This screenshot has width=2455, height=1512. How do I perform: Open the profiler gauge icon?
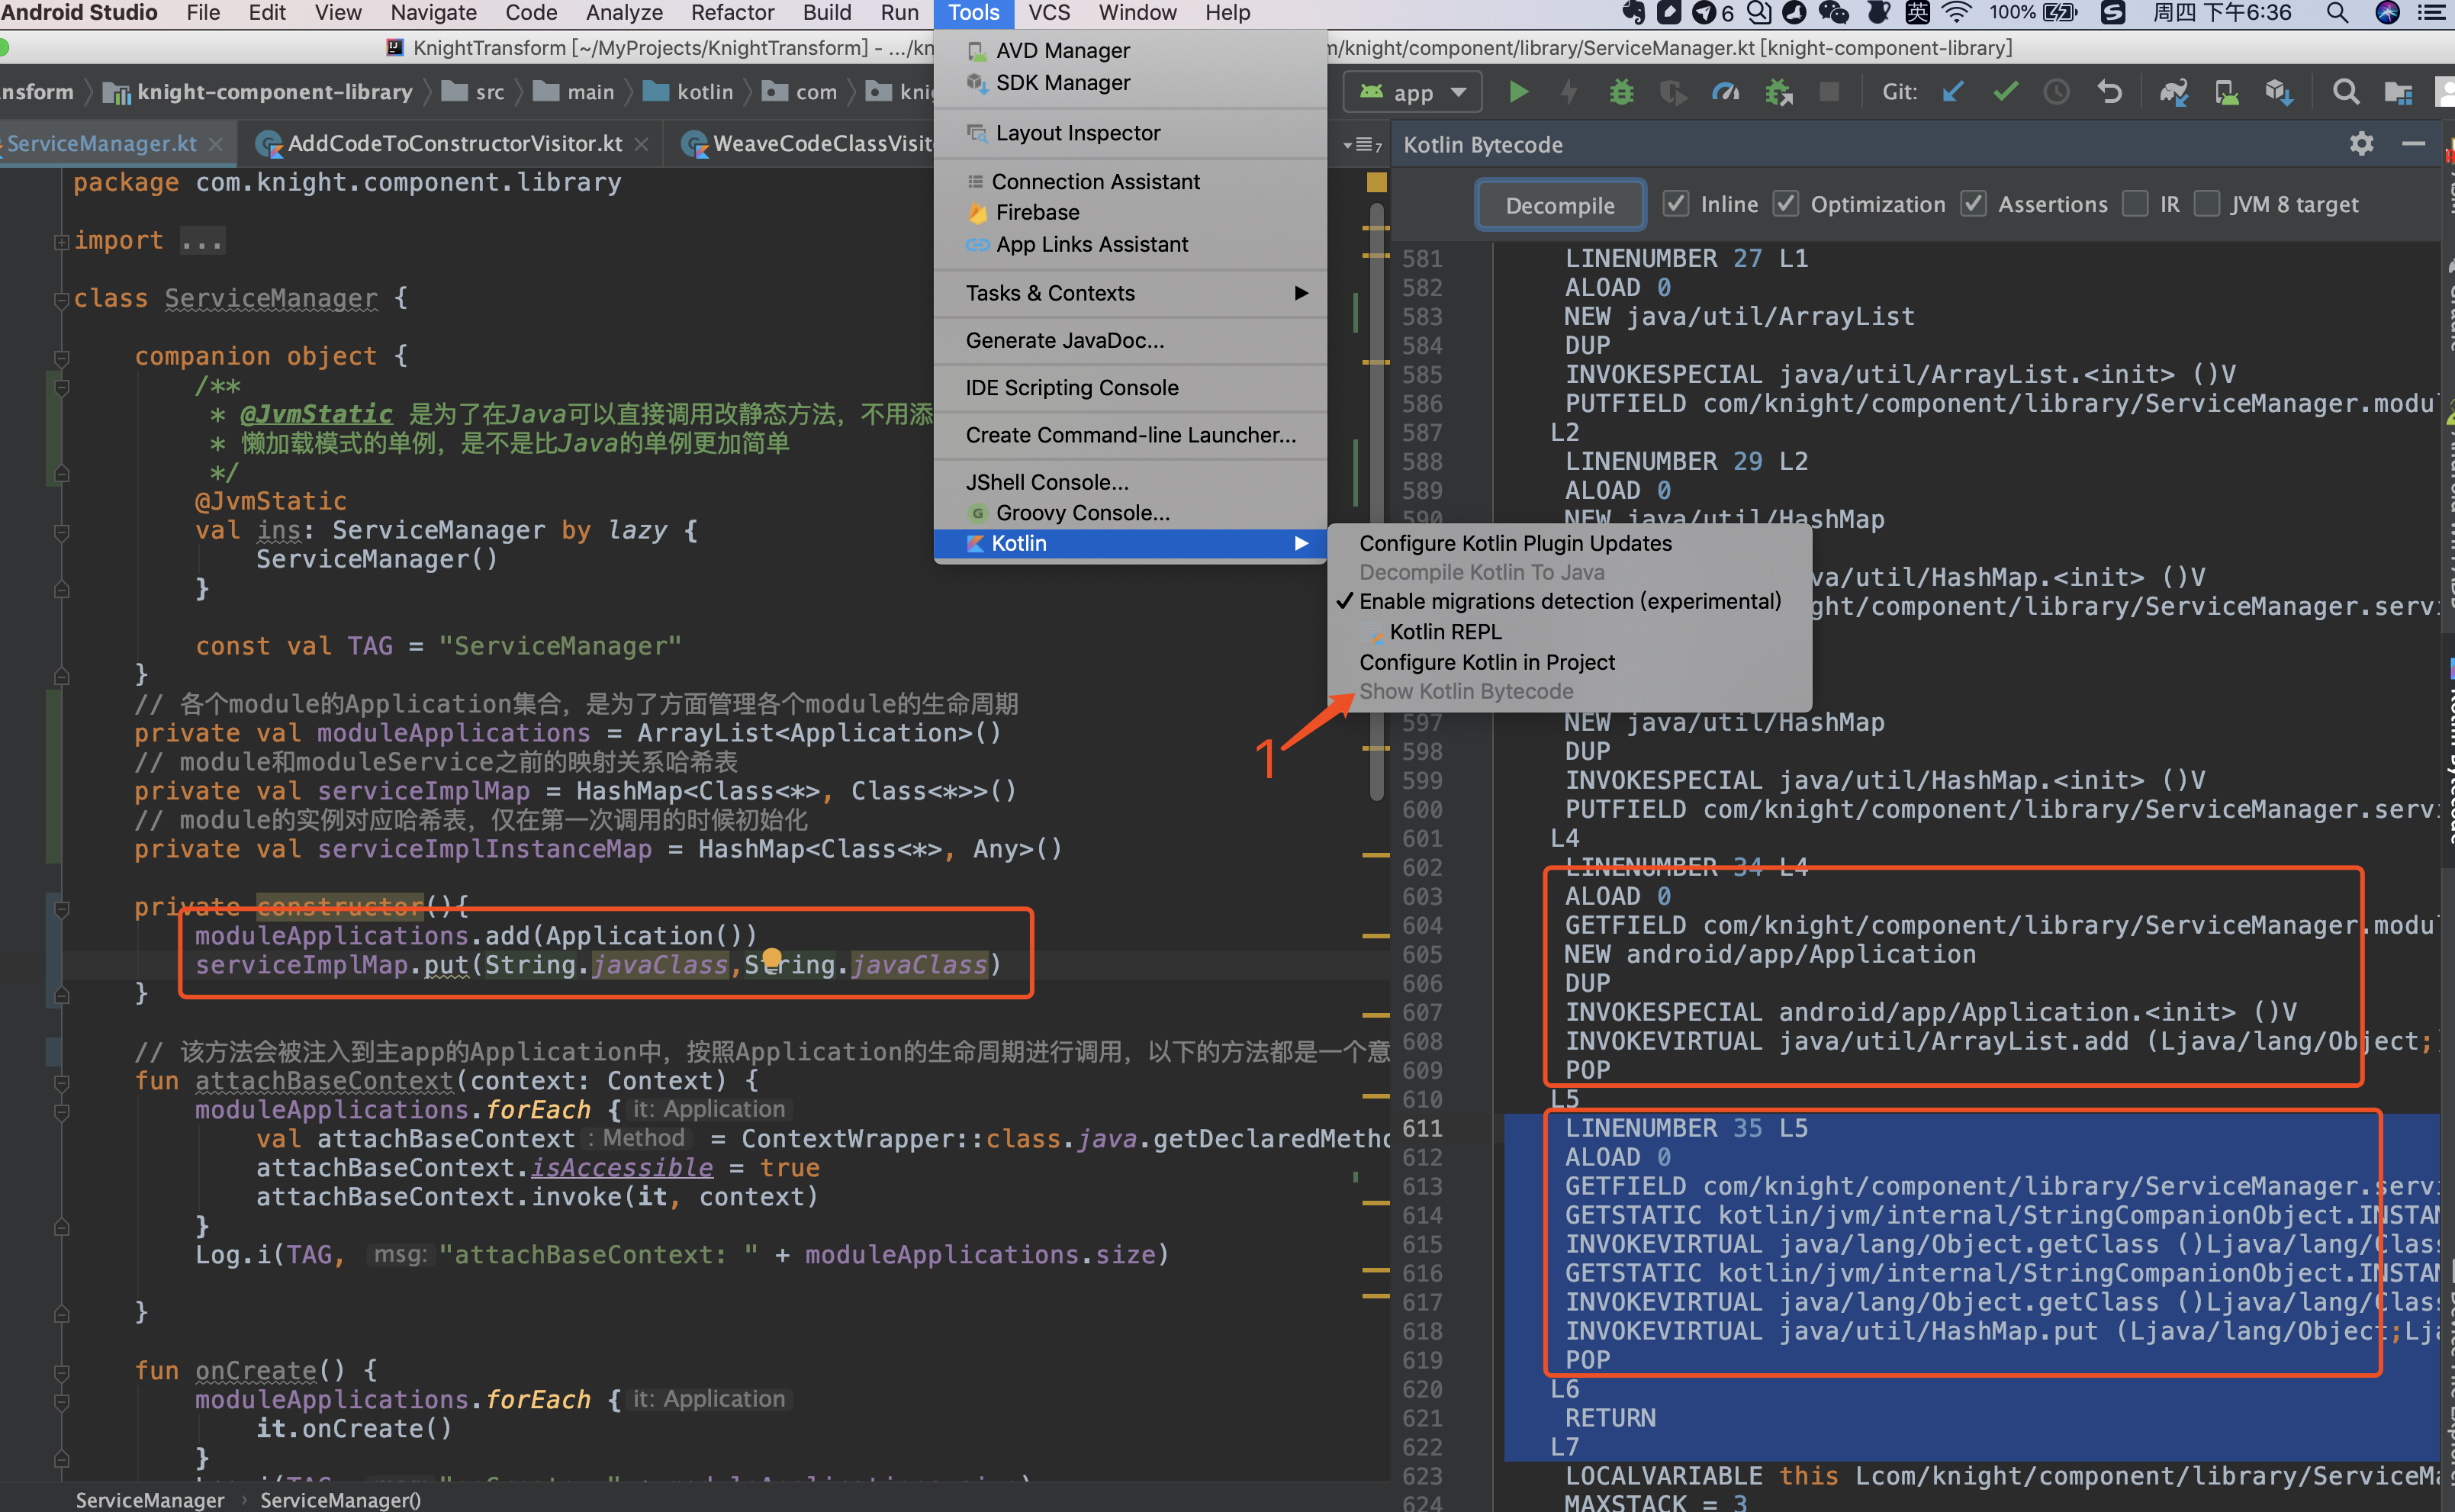tap(1725, 92)
